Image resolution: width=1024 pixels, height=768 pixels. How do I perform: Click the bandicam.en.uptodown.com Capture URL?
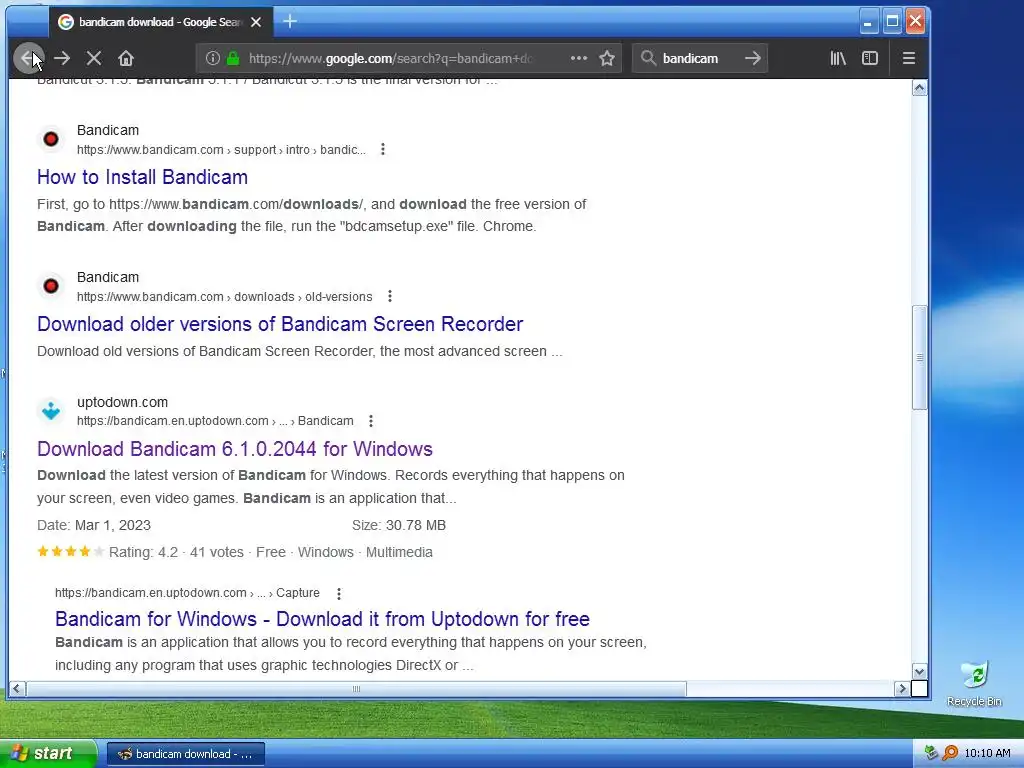pos(187,593)
